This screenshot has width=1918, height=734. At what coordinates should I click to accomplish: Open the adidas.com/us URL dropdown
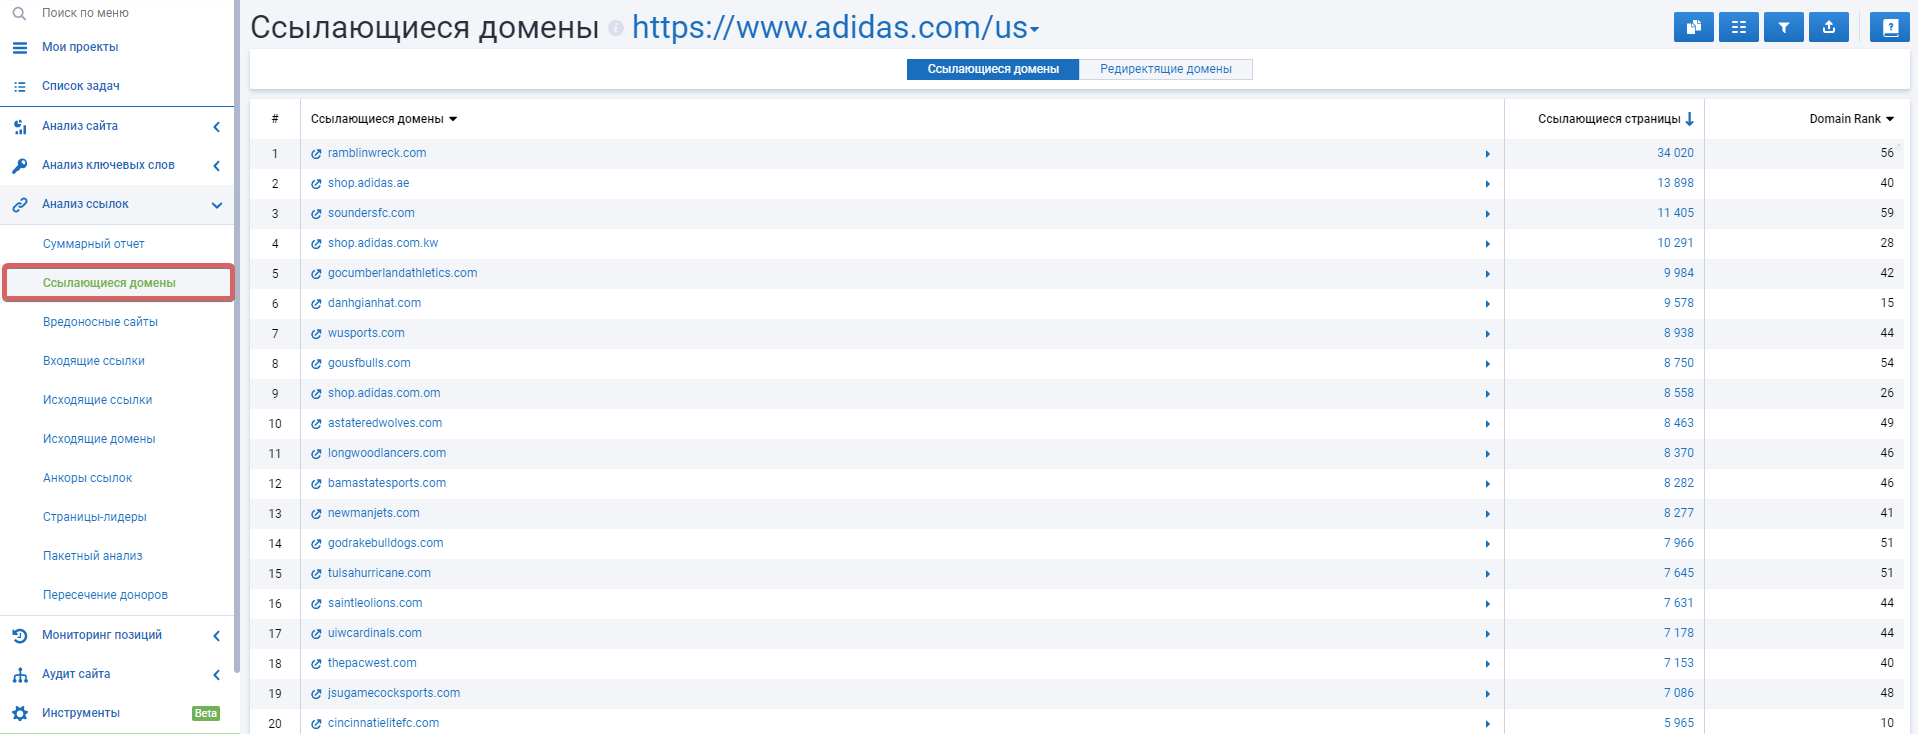pos(1035,30)
